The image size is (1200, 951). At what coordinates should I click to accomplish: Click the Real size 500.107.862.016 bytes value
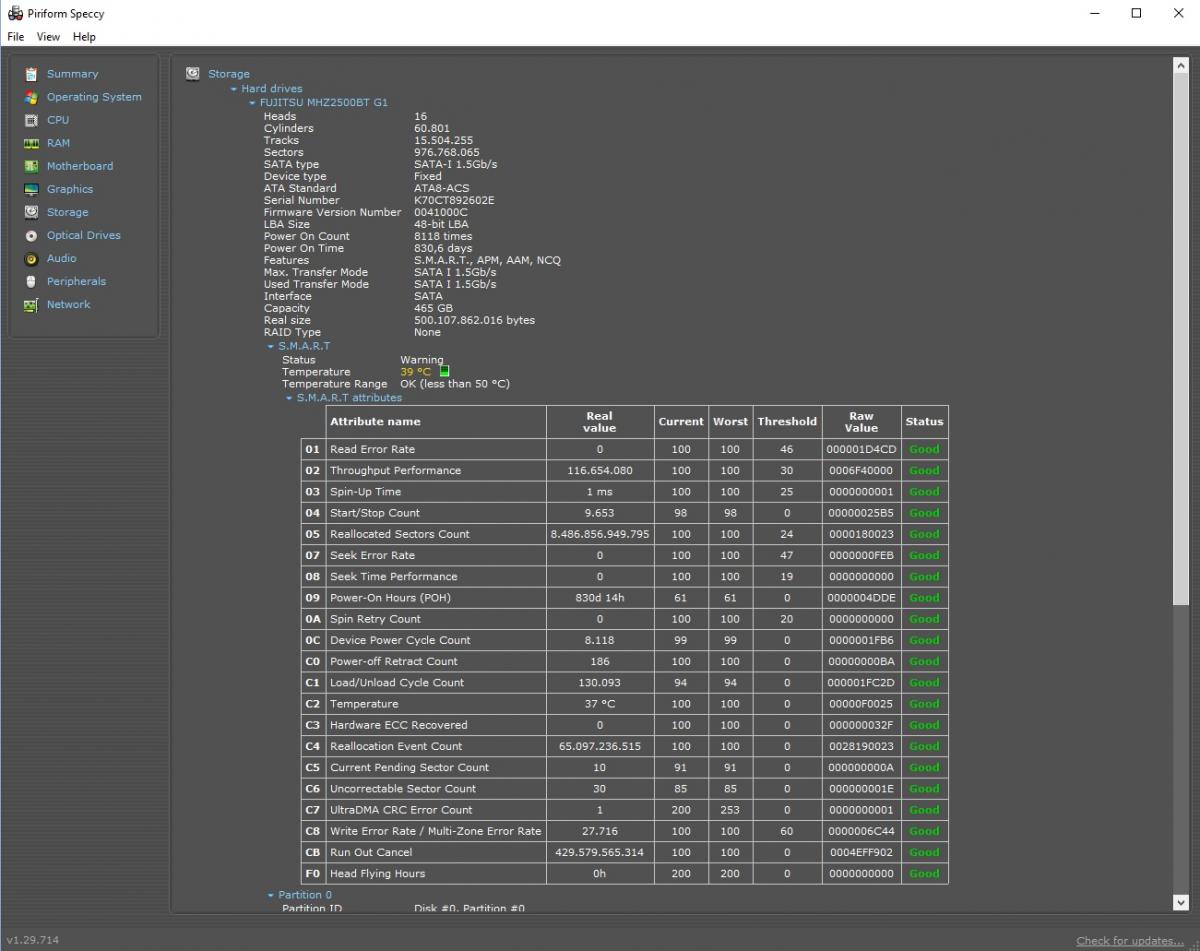(474, 320)
